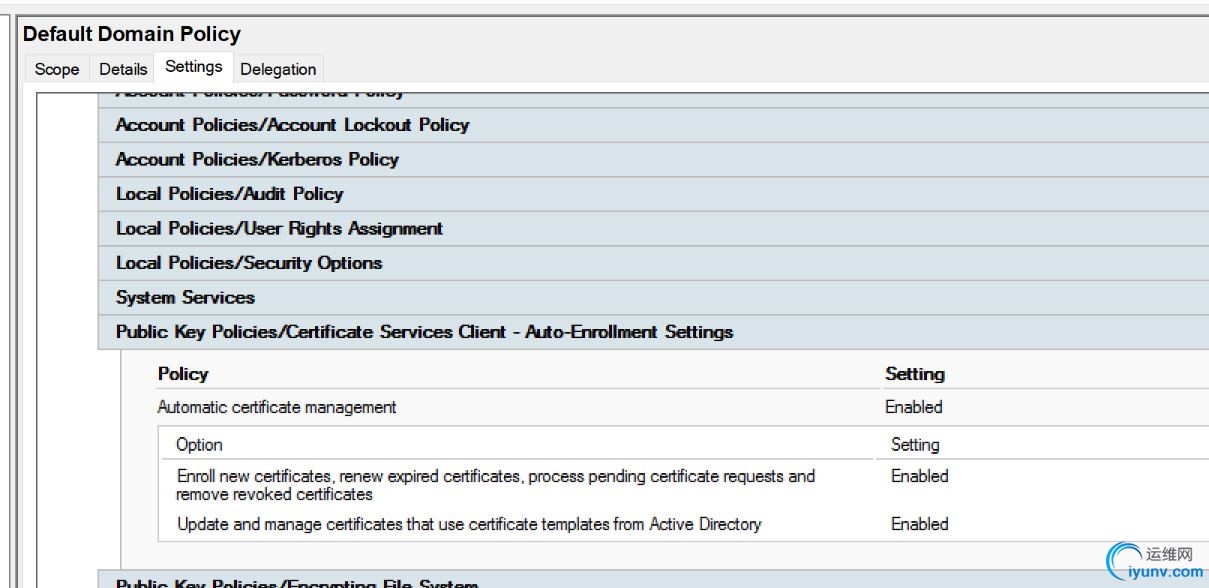Click the Enabled value for Automatic certificate management
Screen dimensions: 1209x588
click(x=914, y=407)
